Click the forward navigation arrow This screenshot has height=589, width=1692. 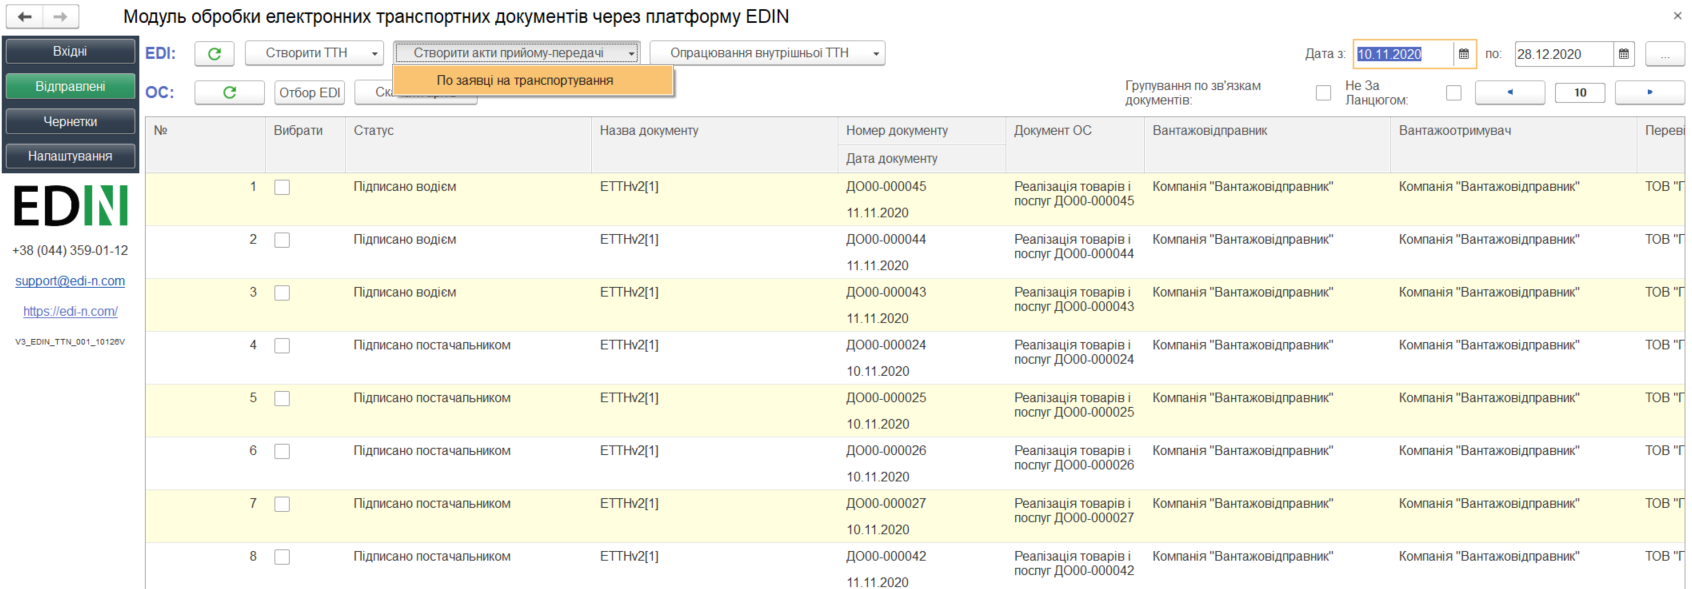click(60, 17)
